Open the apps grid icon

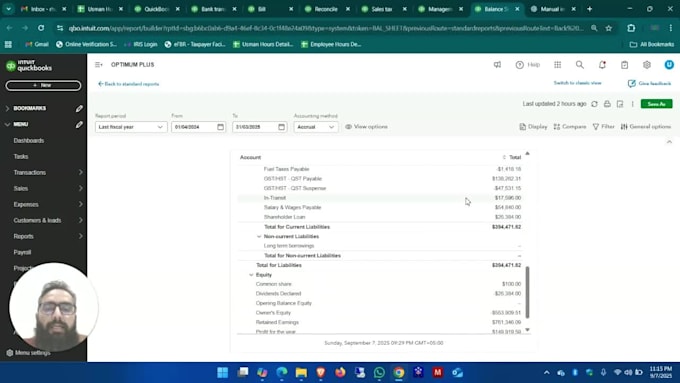557,65
